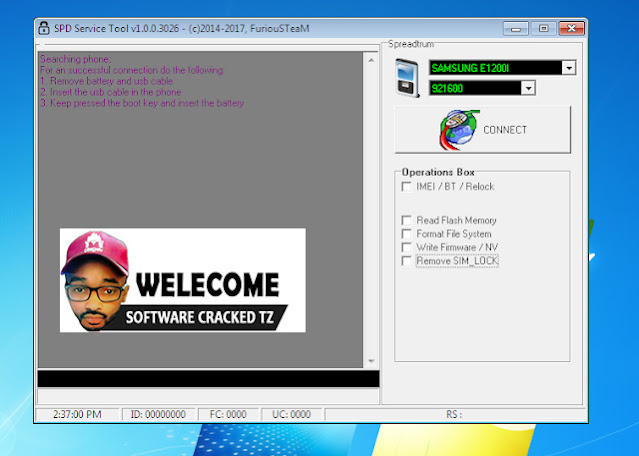Click the CONNECT button
639x456 pixels.
click(x=483, y=130)
